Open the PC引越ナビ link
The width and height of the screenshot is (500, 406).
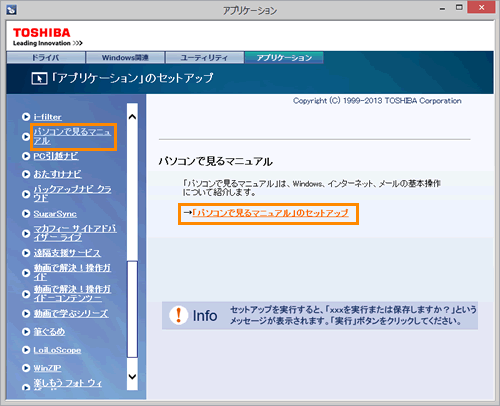(56, 156)
